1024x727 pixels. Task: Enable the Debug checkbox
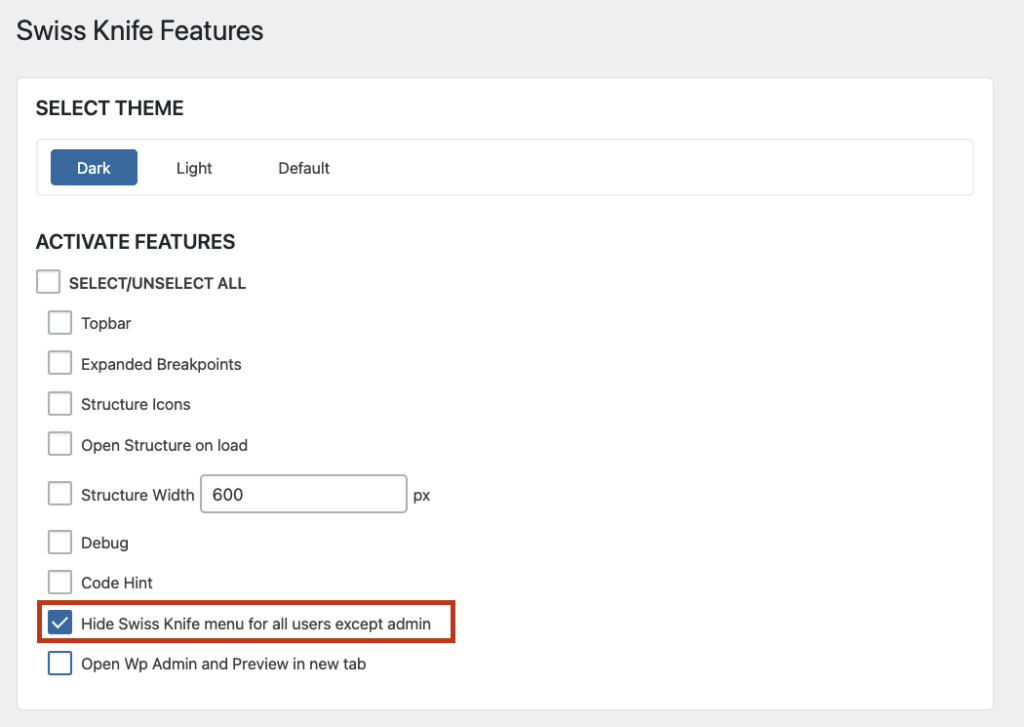[x=60, y=542]
